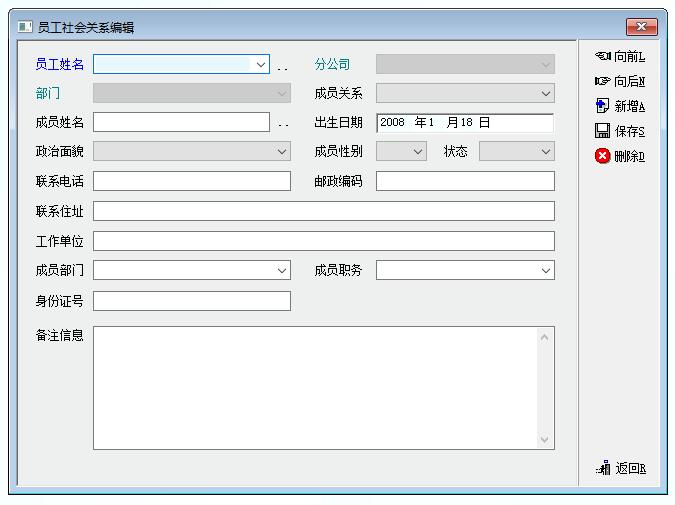This screenshot has height=505, width=675.
Task: Click the 备注信息 scrollbar down arrow
Action: click(545, 439)
